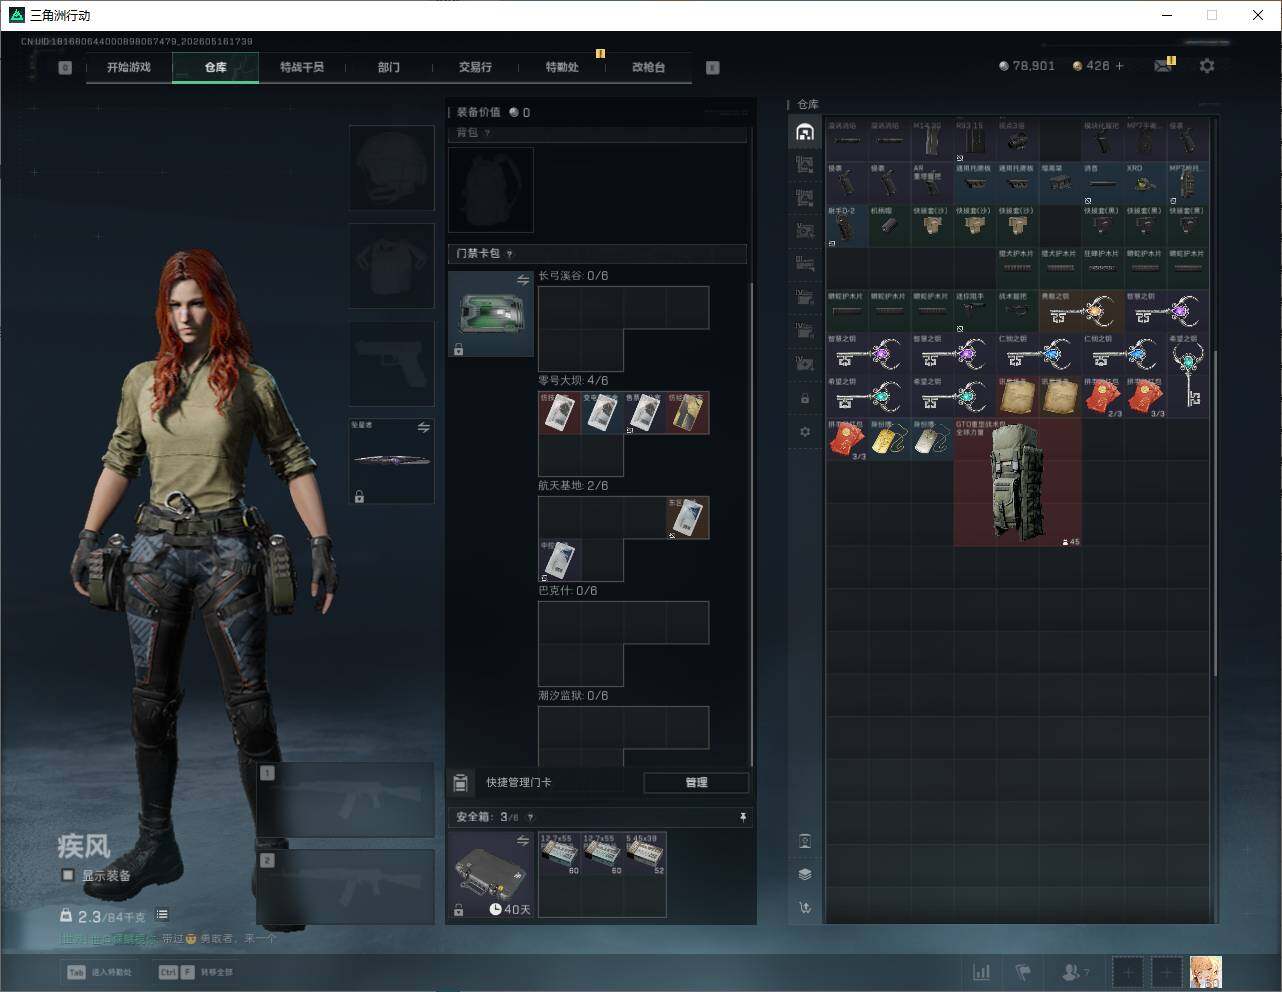Click the flag icon in bottom bar
This screenshot has width=1282, height=992.
1024,972
